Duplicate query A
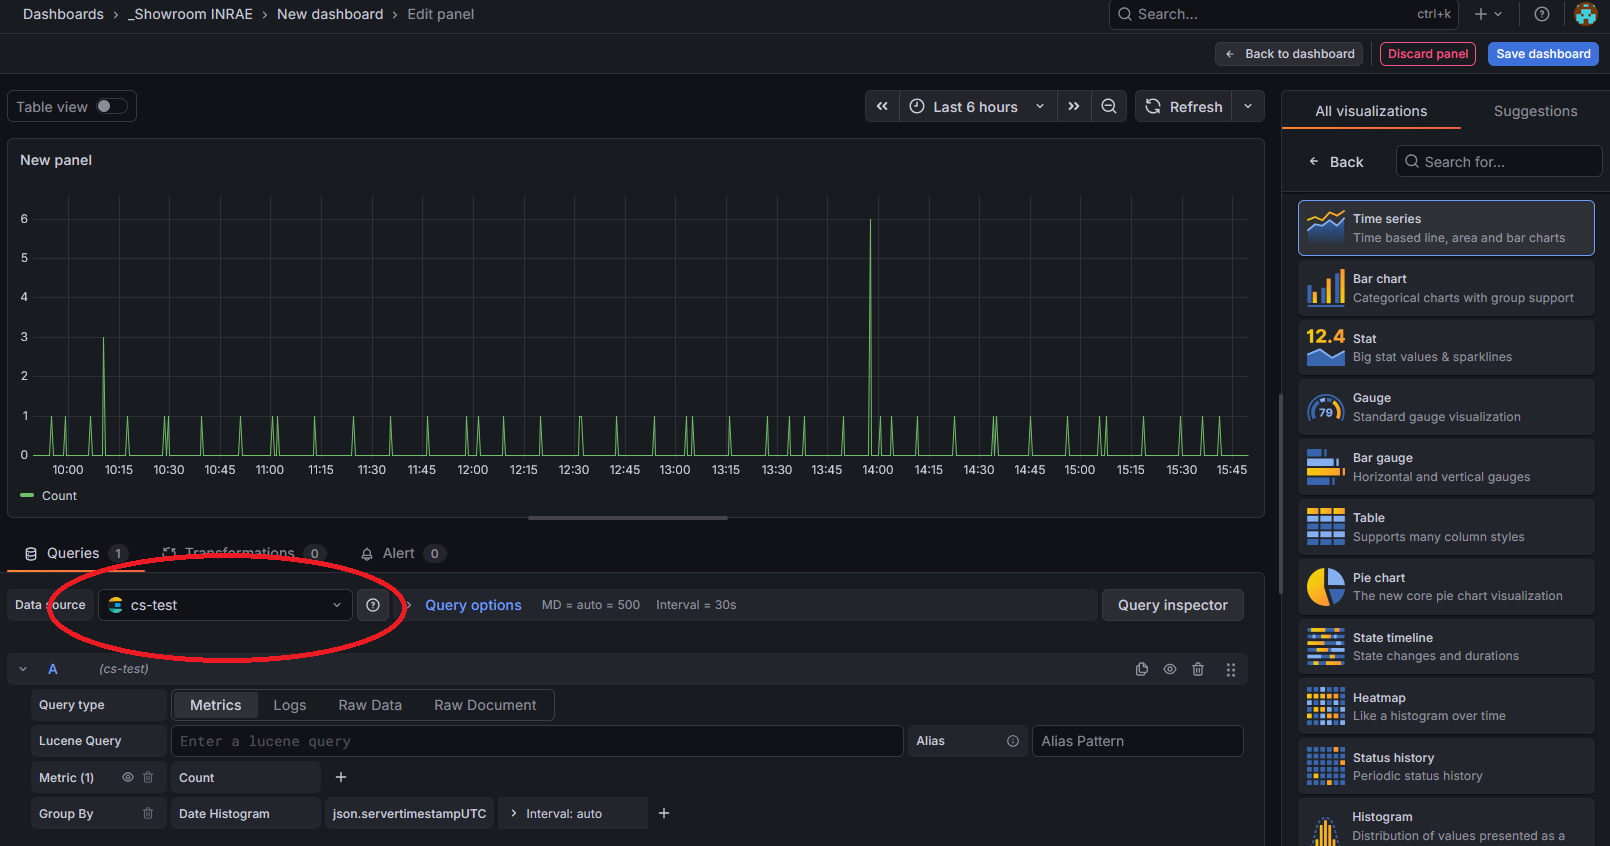 tap(1142, 669)
